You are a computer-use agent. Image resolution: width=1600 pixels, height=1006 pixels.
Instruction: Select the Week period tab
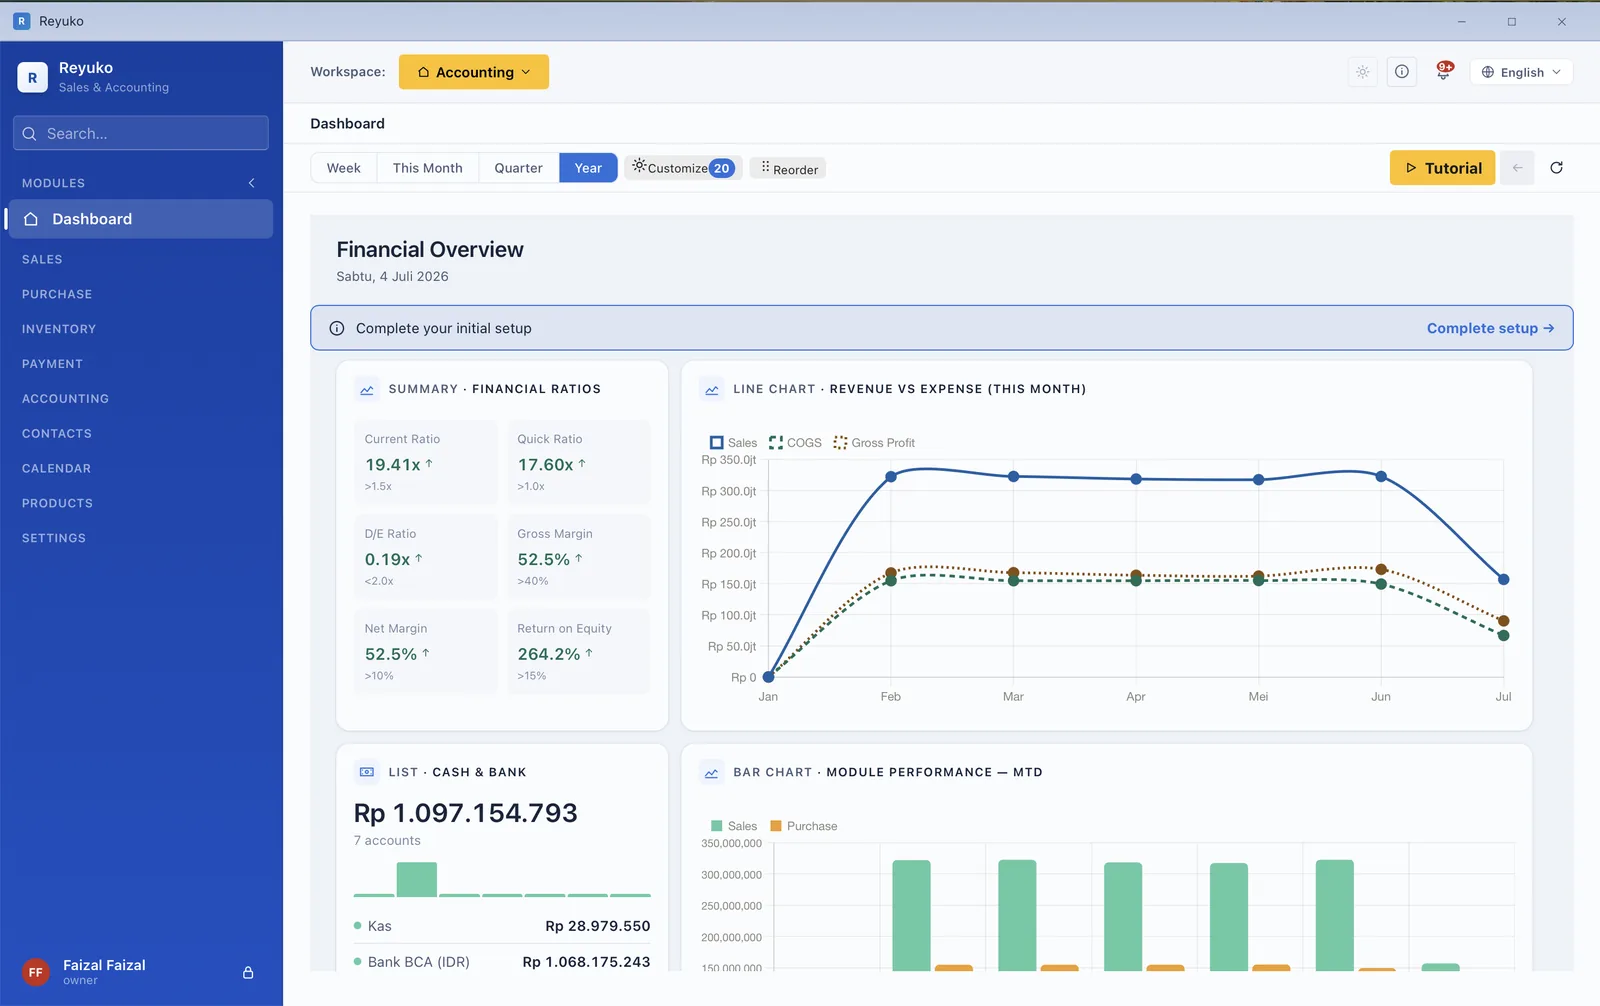(343, 168)
